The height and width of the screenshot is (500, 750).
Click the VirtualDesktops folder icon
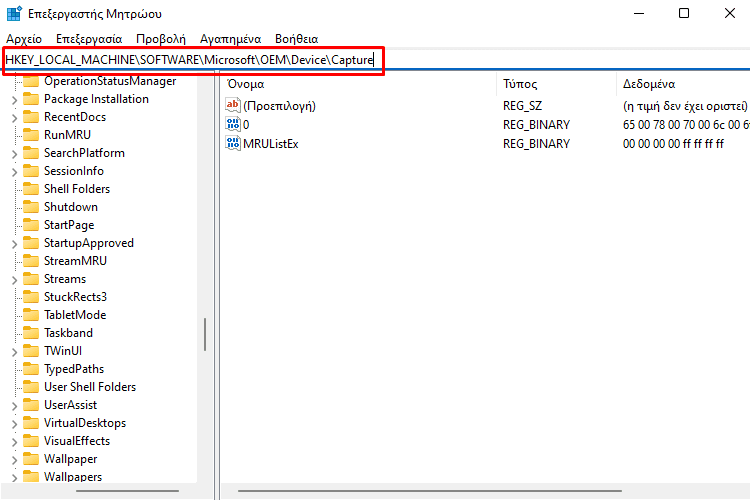click(x=31, y=423)
